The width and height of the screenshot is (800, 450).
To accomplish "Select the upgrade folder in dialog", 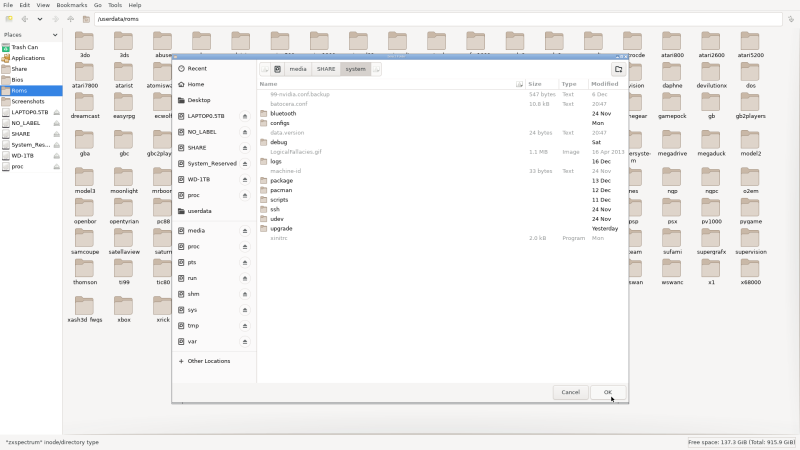I will (442, 229).
